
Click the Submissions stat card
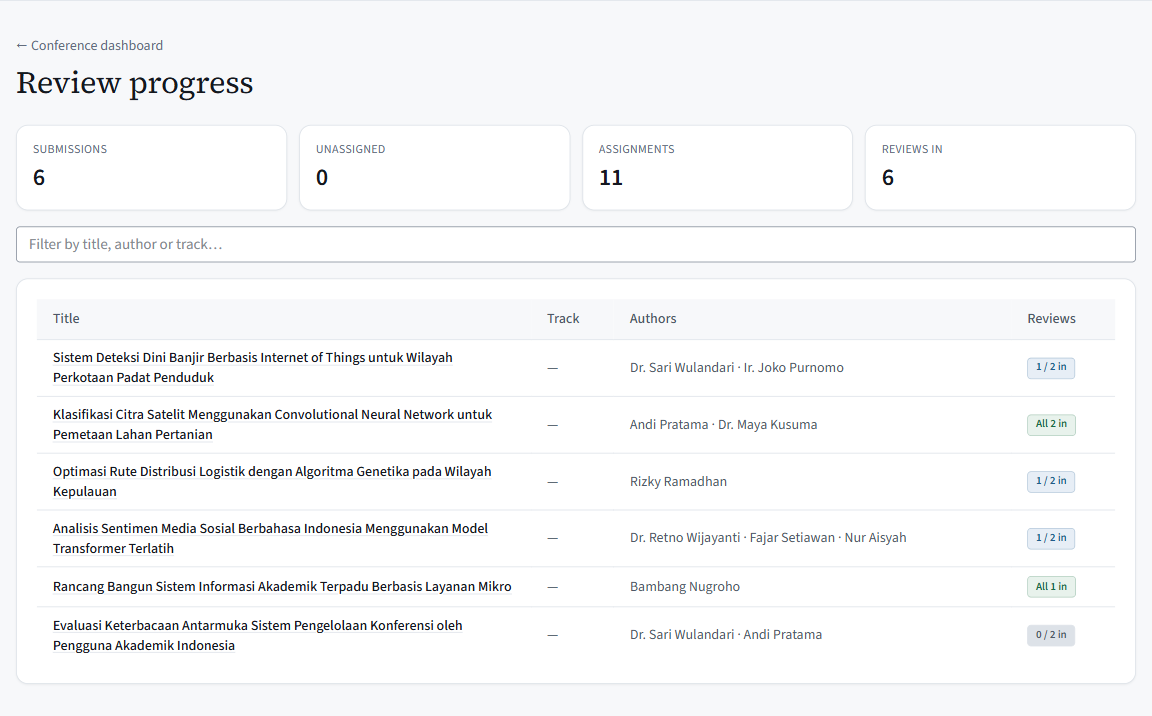pos(151,167)
